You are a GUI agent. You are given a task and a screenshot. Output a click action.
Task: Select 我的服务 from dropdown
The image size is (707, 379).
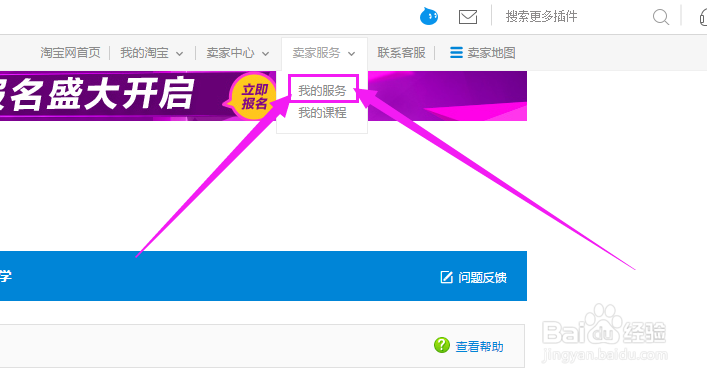[322, 91]
